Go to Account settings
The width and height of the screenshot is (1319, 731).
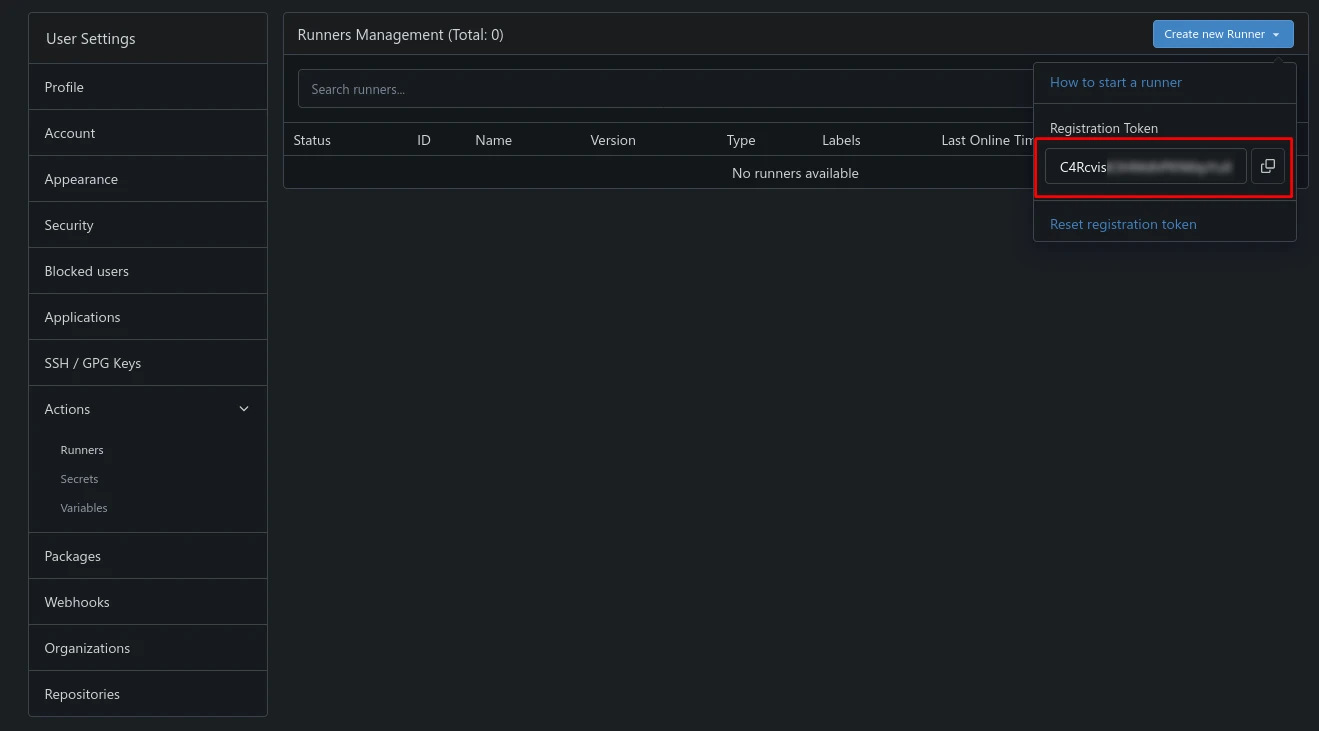click(x=70, y=133)
